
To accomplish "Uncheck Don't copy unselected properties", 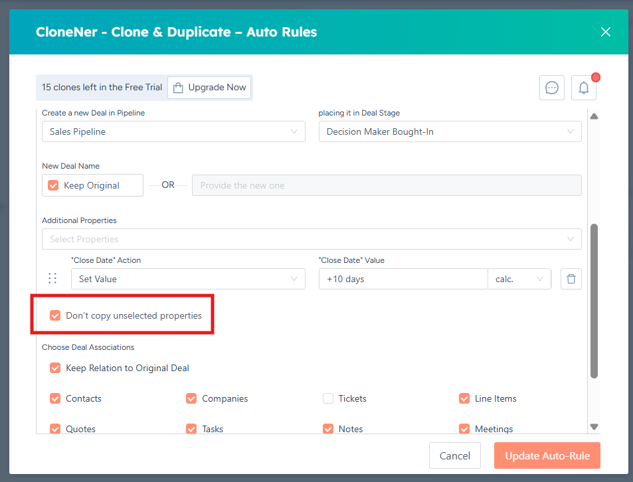I will tap(55, 315).
